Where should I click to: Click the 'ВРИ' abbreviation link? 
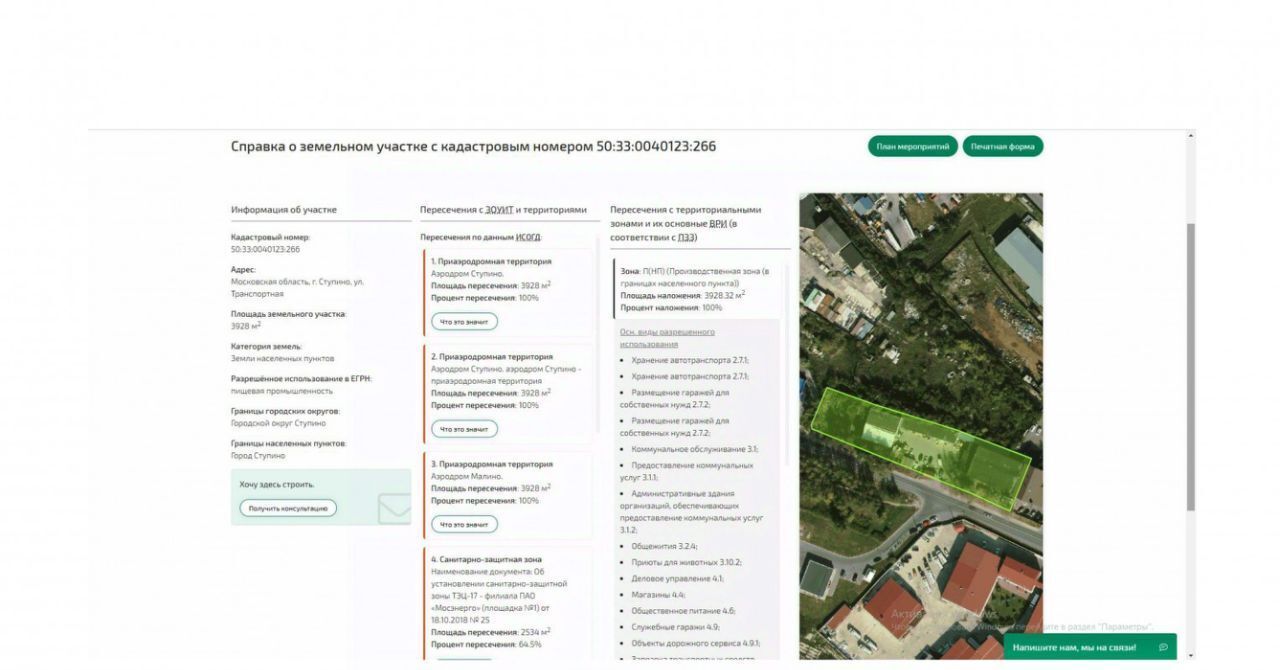click(717, 224)
